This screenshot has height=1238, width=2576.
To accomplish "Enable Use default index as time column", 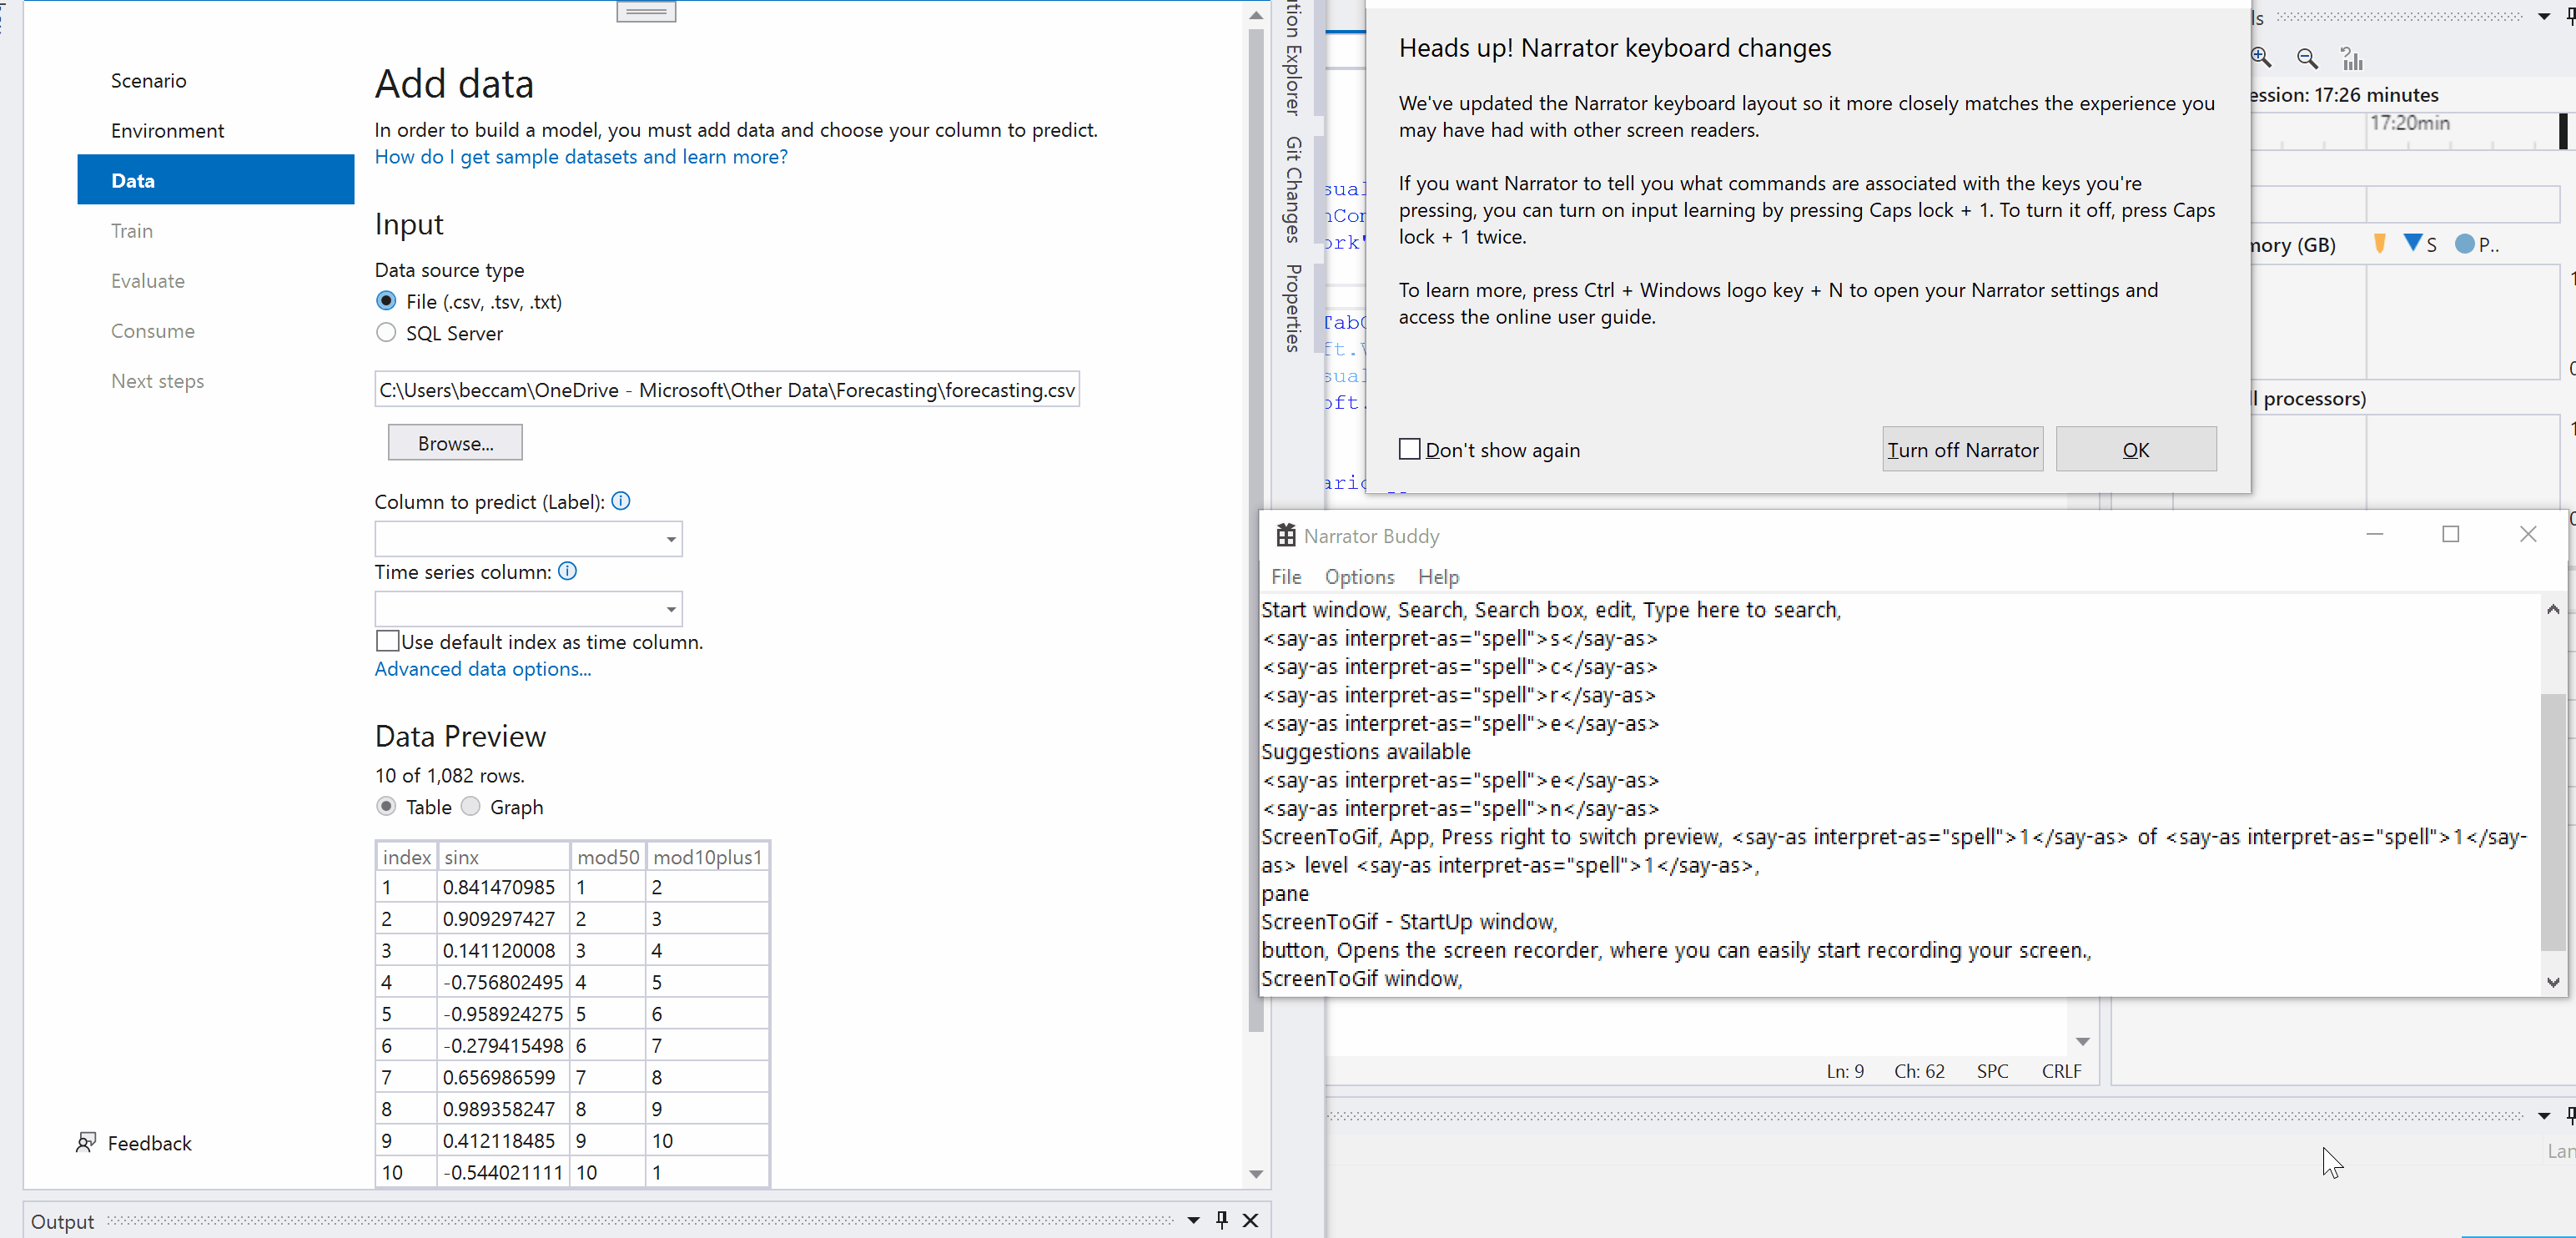I will pyautogui.click(x=386, y=640).
